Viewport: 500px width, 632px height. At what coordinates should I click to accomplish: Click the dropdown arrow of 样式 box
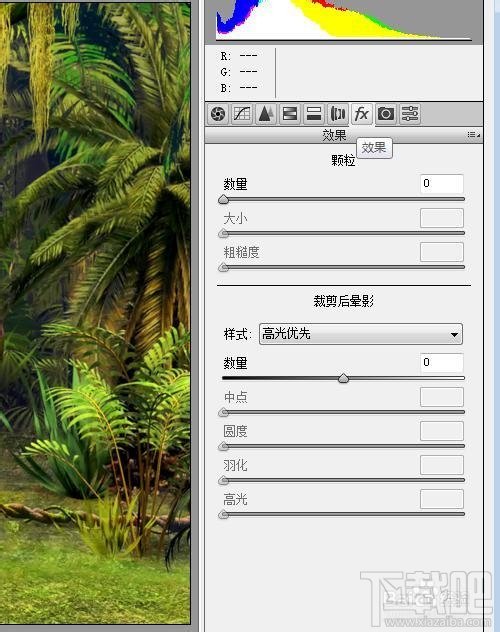454,335
